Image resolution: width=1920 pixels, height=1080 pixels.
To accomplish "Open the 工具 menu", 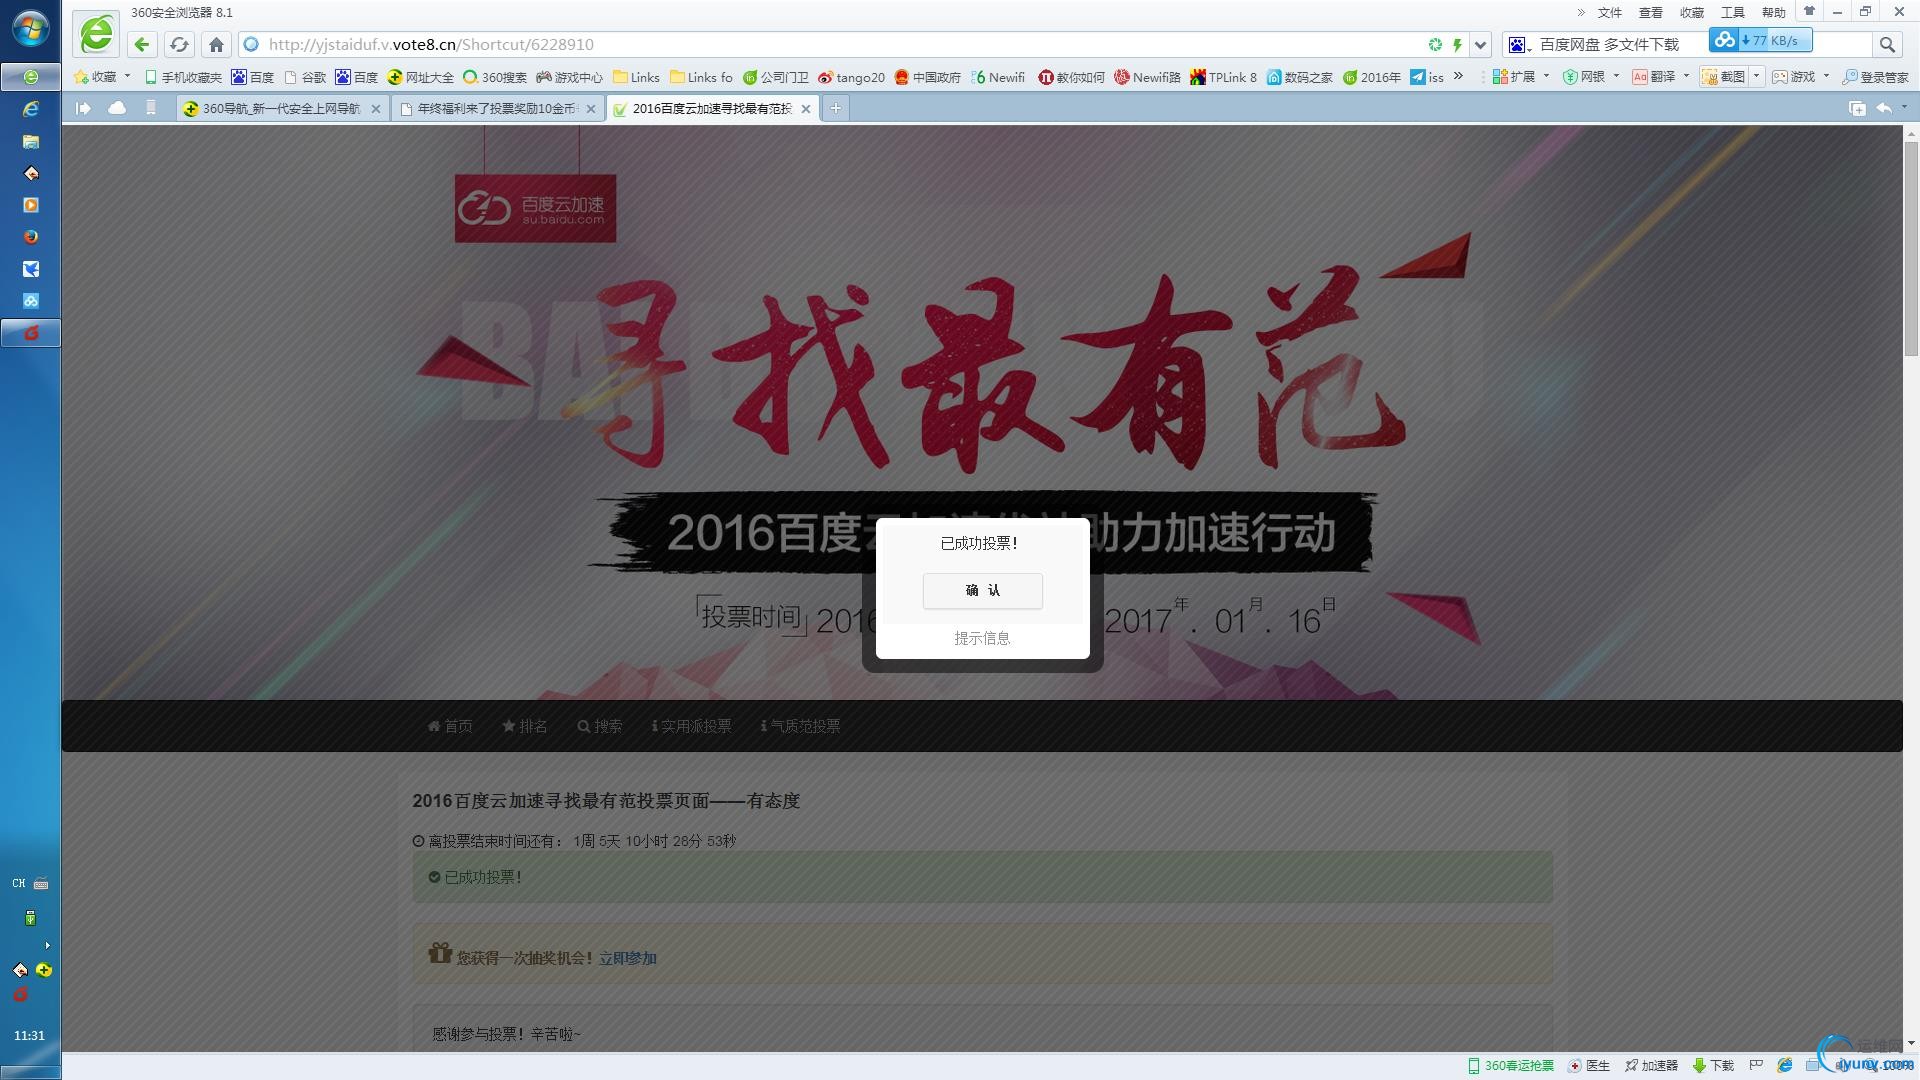I will 1733,12.
